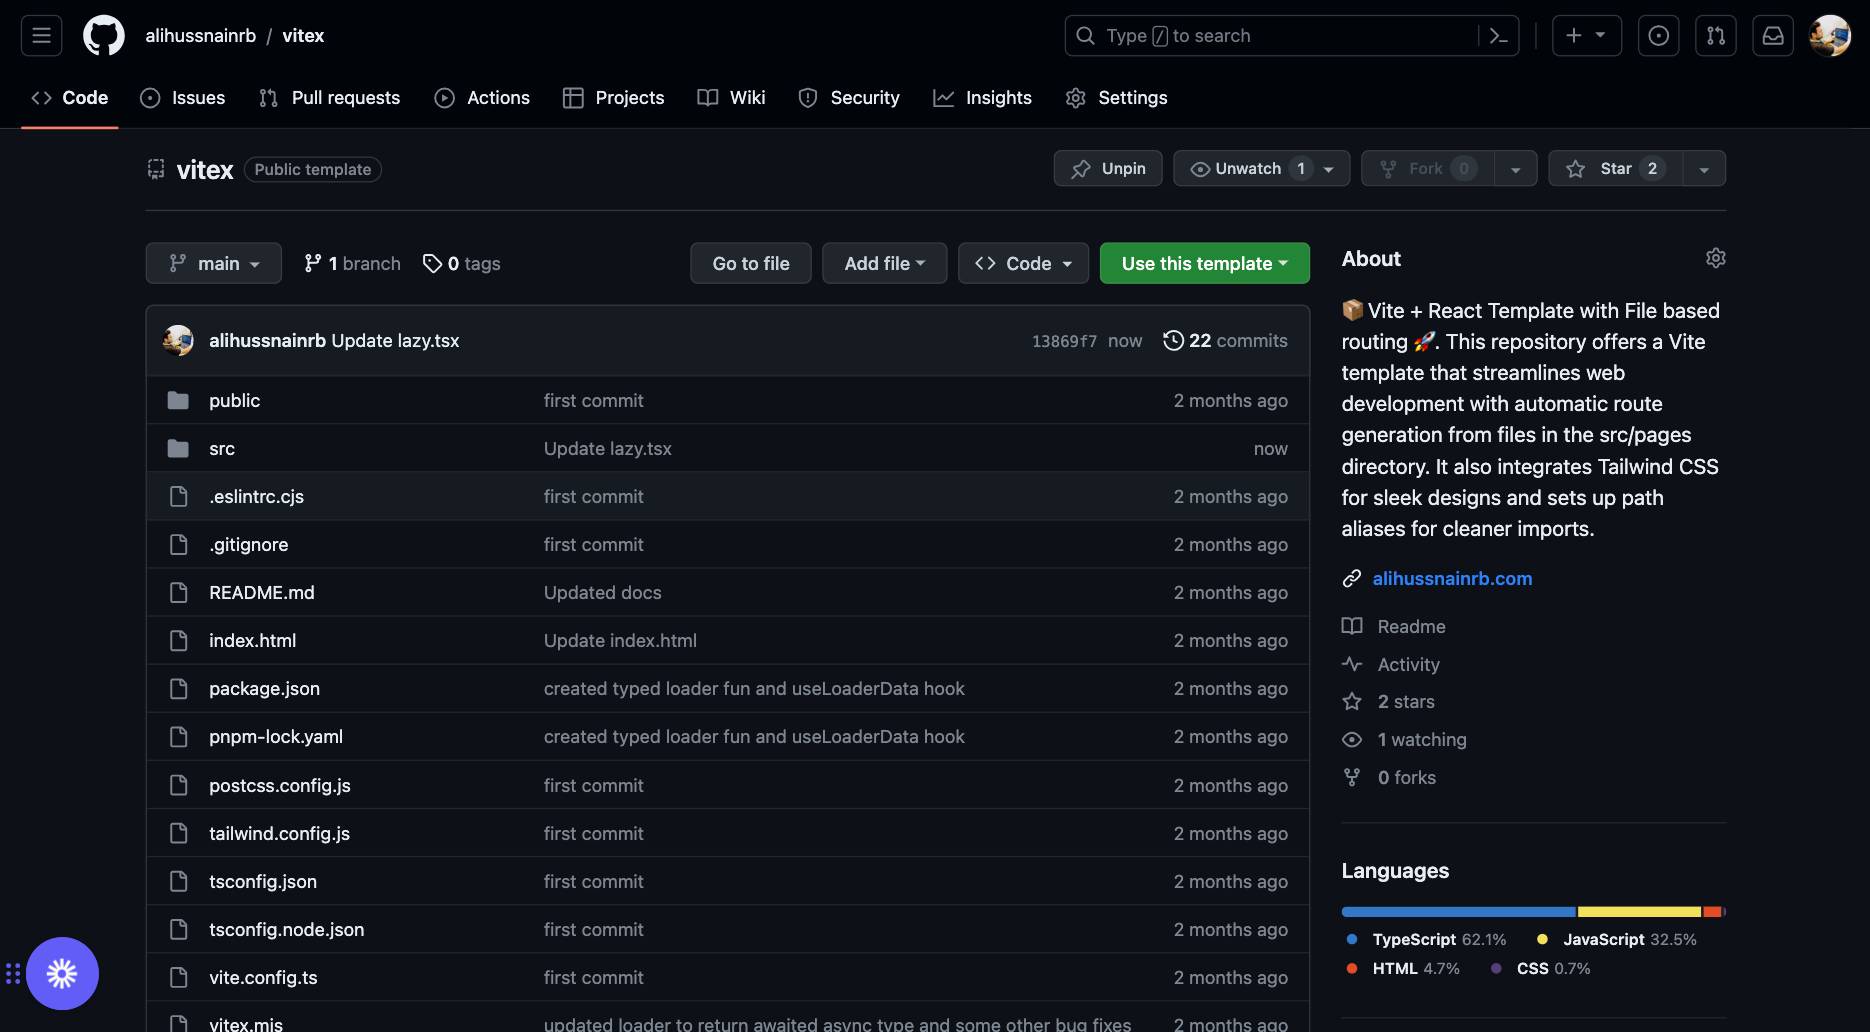Viewport: 1870px width, 1032px height.
Task: Open pull requests icon in header
Action: (1716, 36)
